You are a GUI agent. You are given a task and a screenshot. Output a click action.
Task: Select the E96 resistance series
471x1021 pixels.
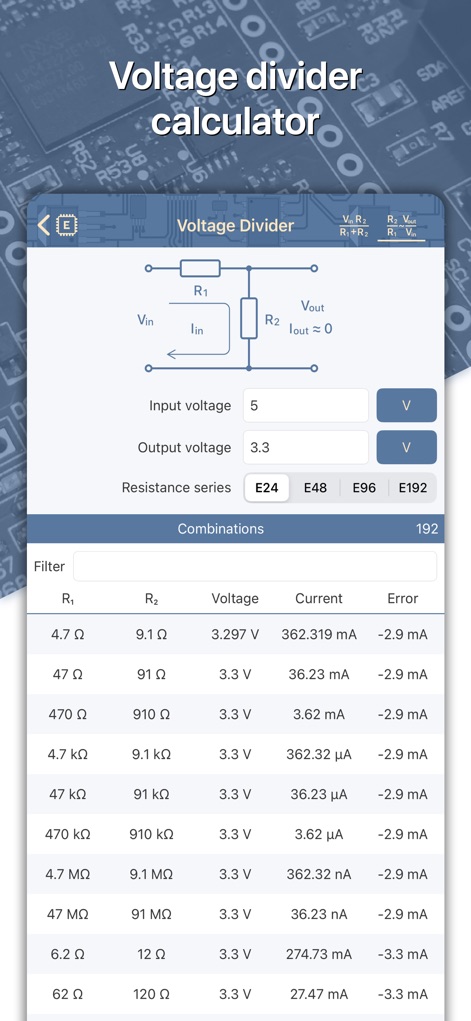pos(364,488)
